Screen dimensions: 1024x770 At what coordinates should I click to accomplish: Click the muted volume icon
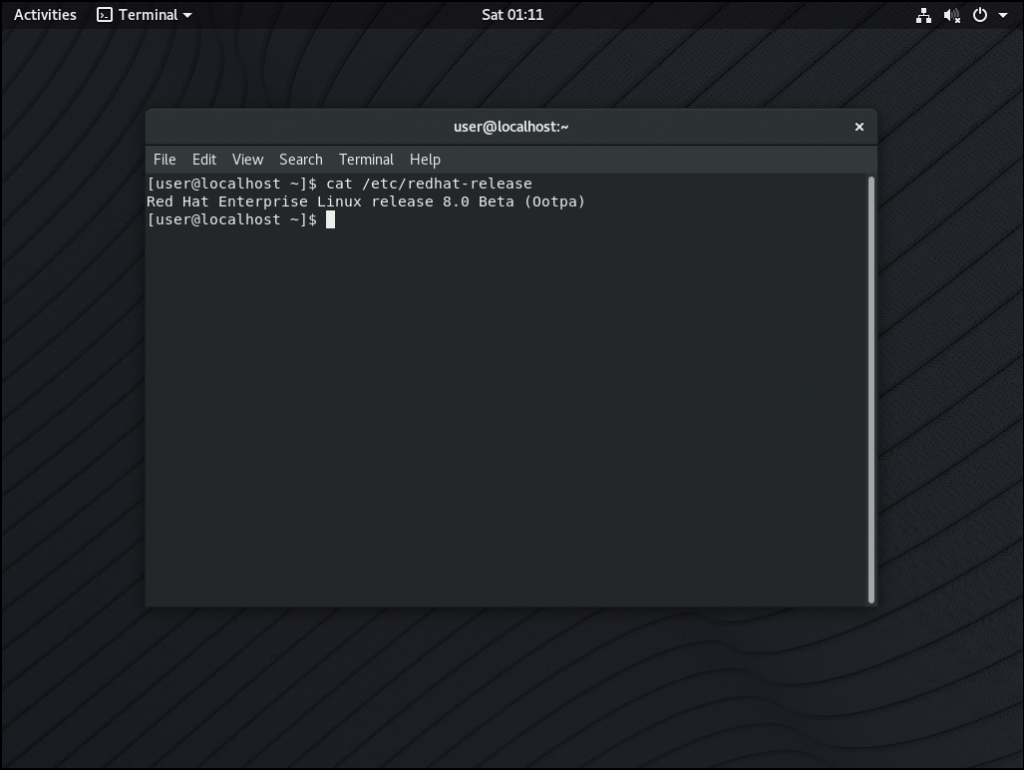[952, 15]
